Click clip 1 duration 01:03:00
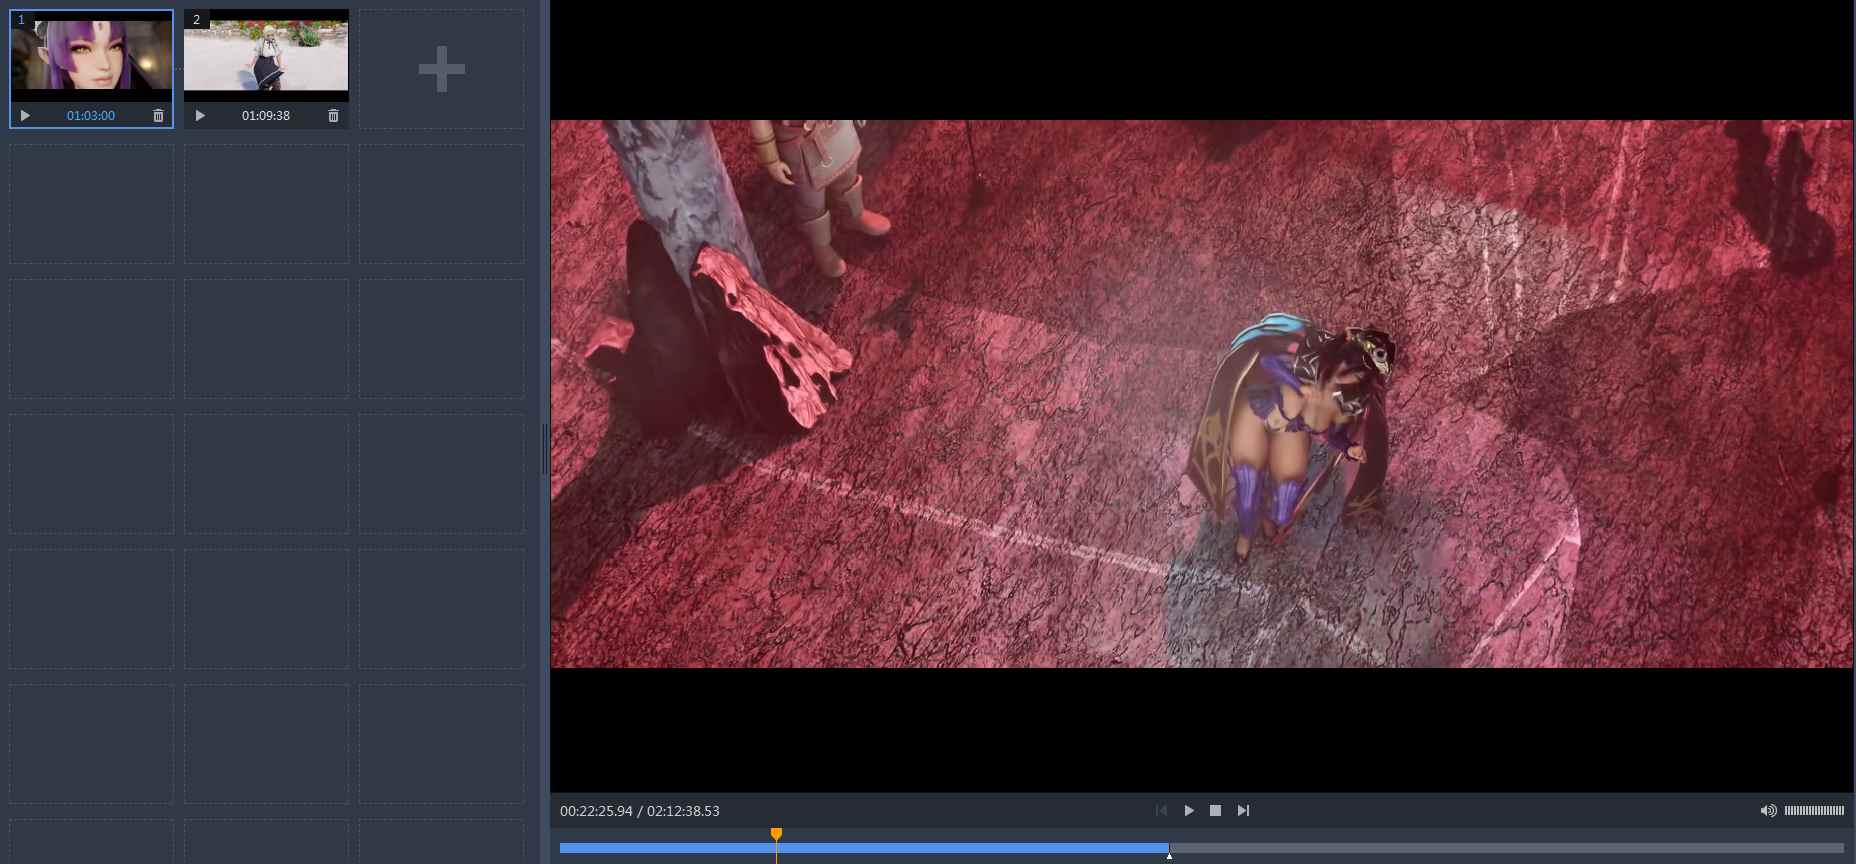 point(91,116)
